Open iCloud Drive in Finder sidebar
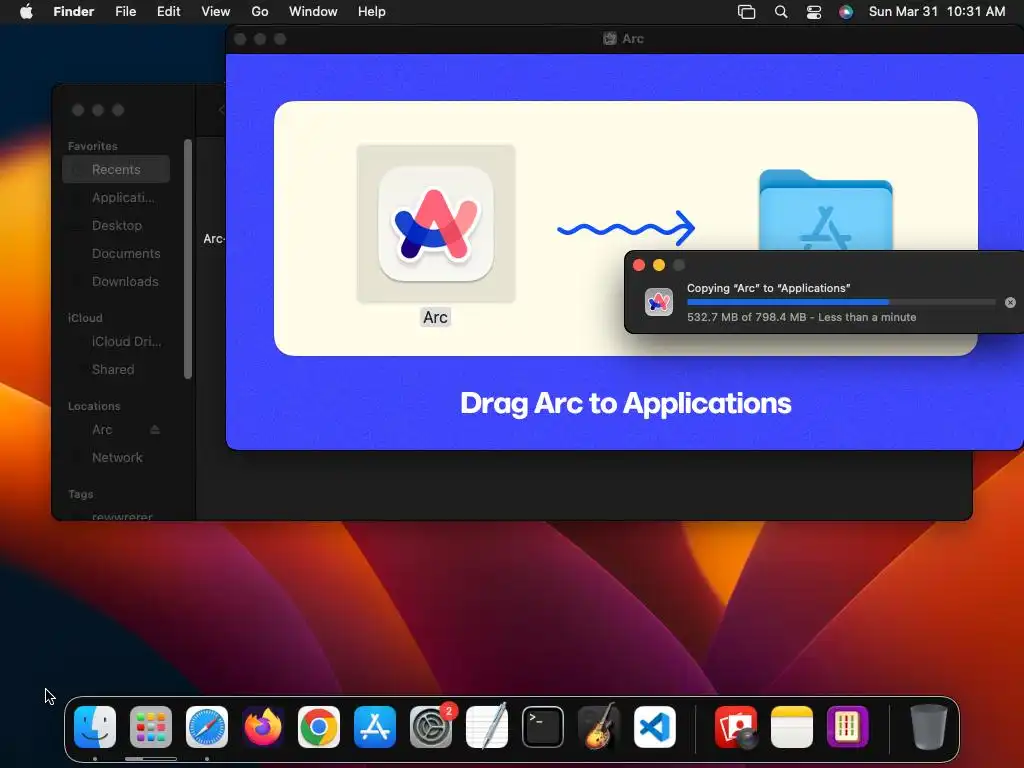This screenshot has width=1024, height=768. click(x=116, y=342)
